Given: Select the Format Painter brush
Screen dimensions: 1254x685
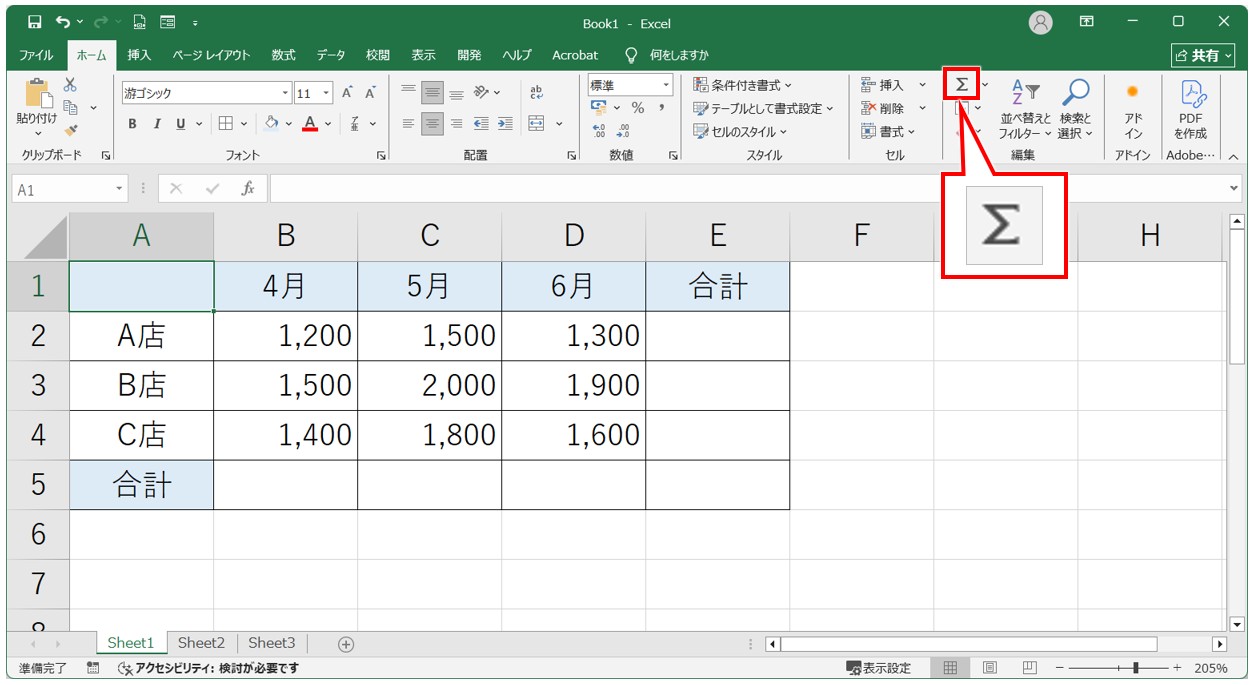Looking at the screenshot, I should tap(70, 129).
